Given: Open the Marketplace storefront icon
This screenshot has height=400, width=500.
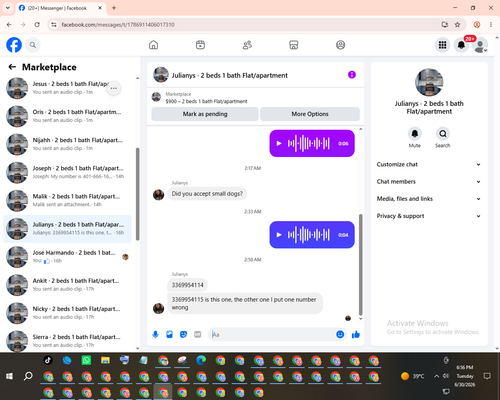Looking at the screenshot, I should [x=294, y=45].
